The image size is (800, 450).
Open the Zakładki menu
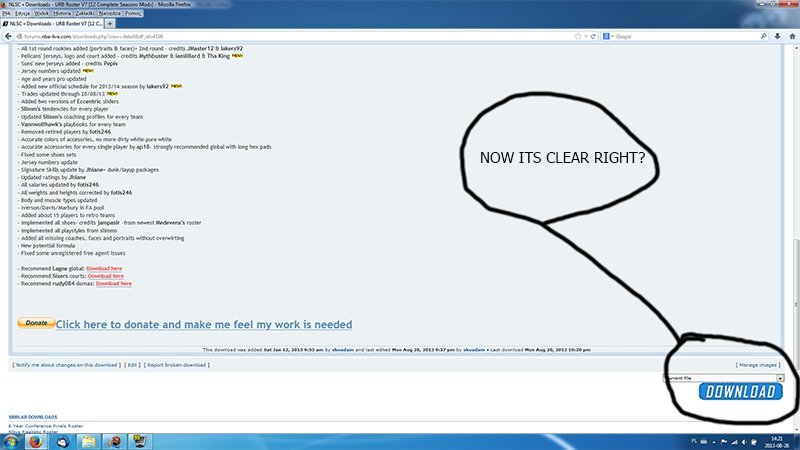[x=85, y=13]
